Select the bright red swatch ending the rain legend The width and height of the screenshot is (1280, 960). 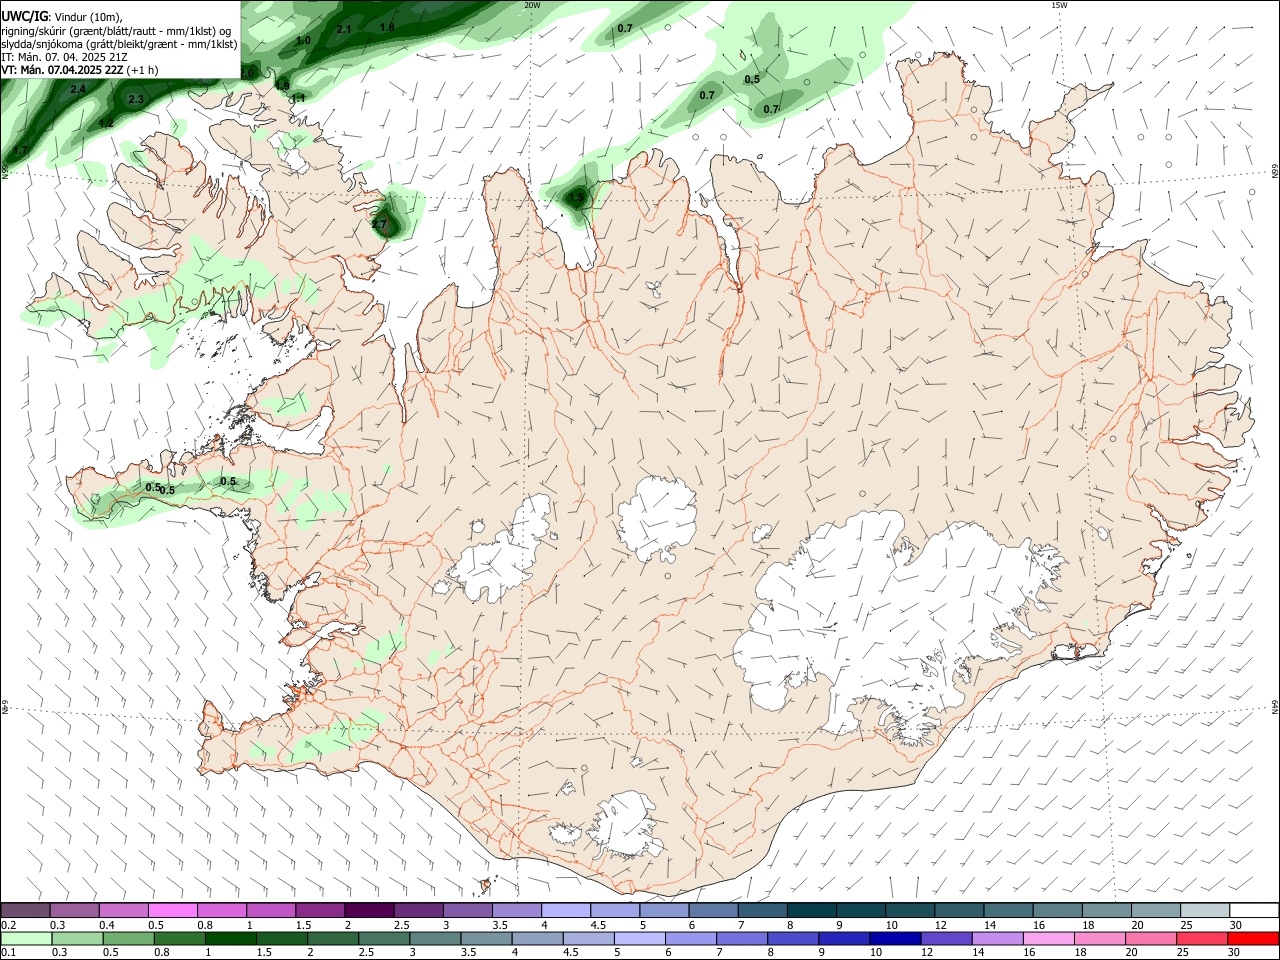pos(1253,938)
